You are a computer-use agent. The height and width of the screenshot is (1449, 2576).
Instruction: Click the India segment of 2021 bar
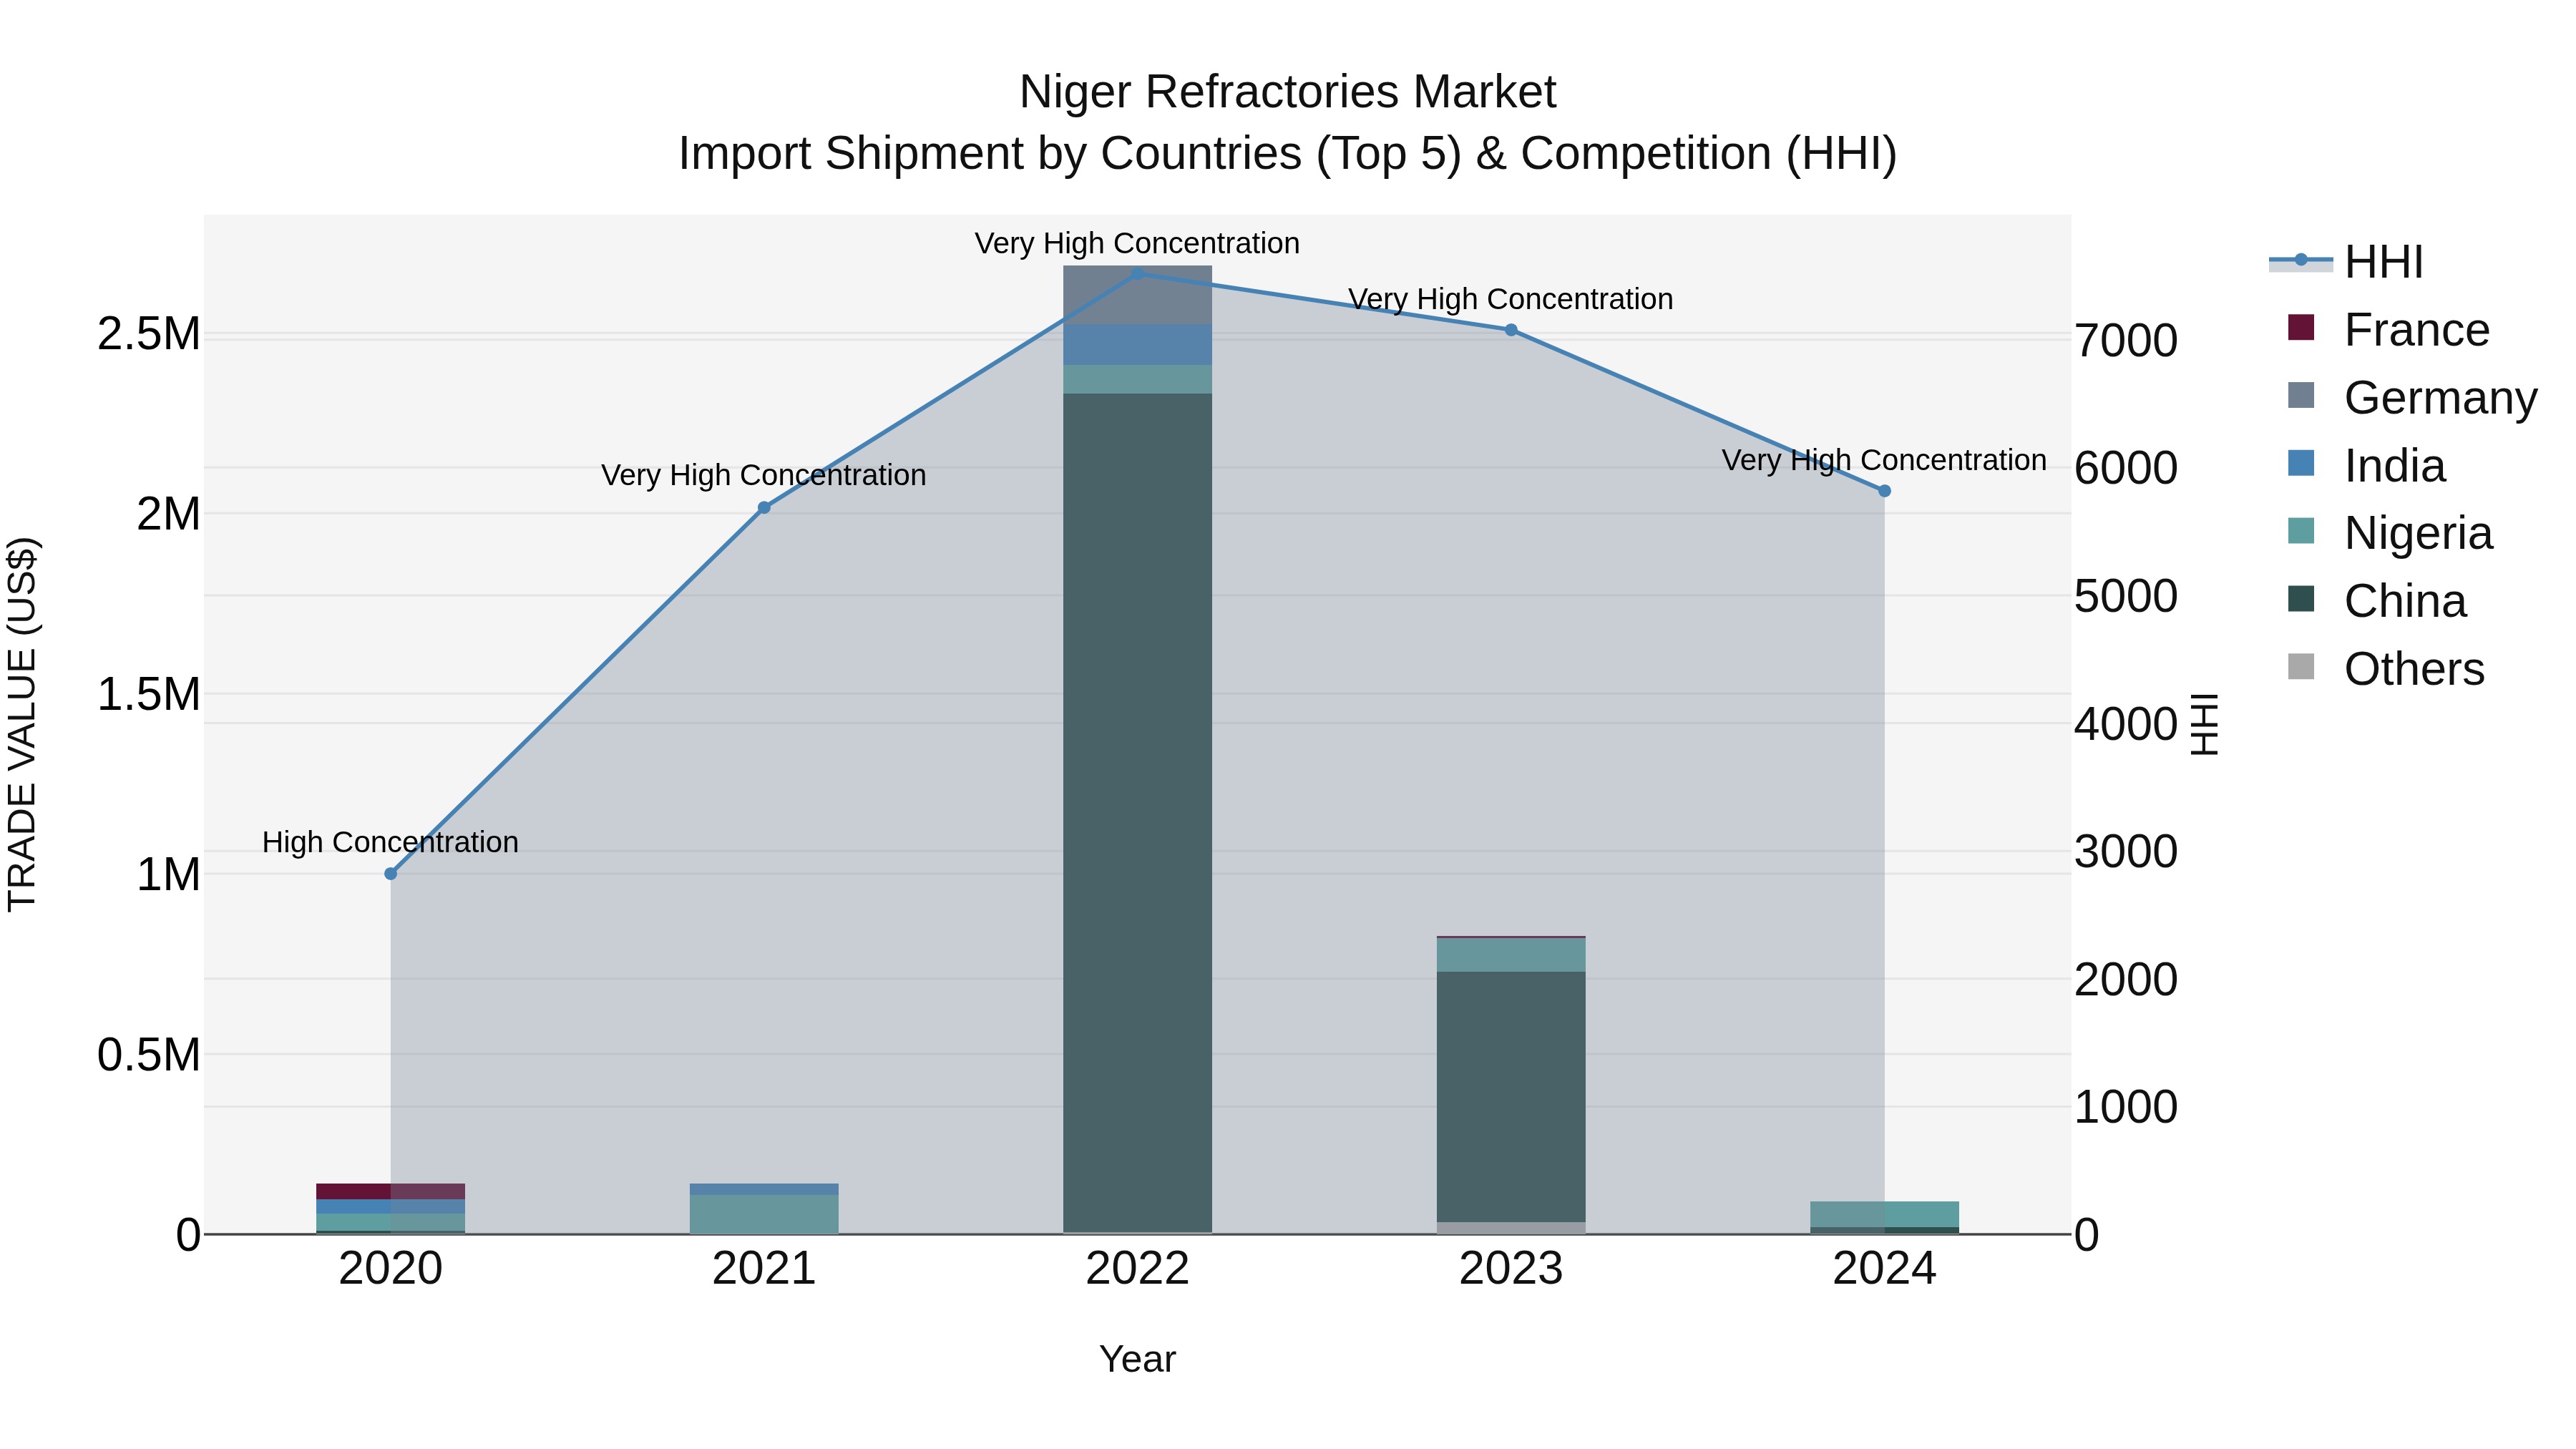(x=764, y=1189)
